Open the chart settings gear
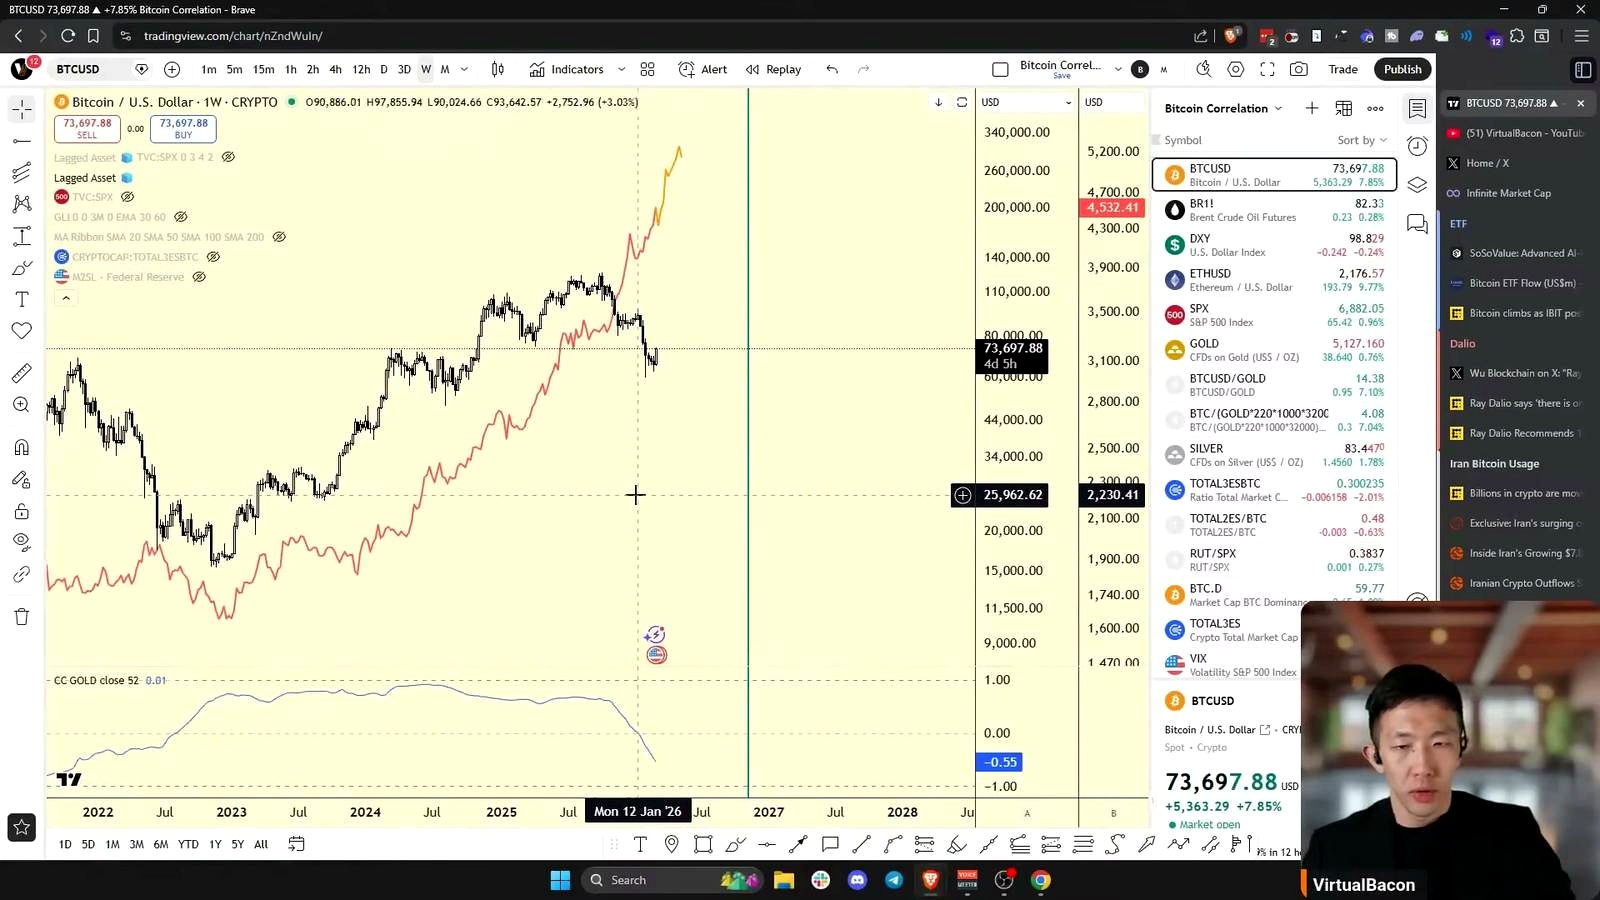This screenshot has width=1600, height=900. [1236, 69]
